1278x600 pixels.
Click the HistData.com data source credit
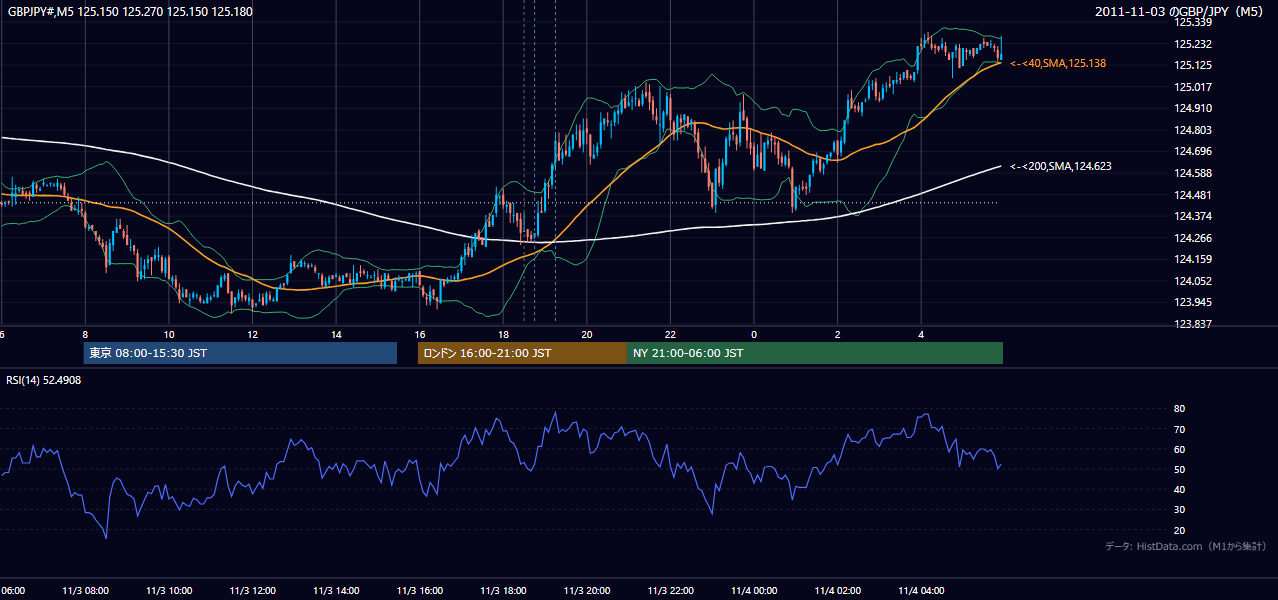(x=1186, y=546)
